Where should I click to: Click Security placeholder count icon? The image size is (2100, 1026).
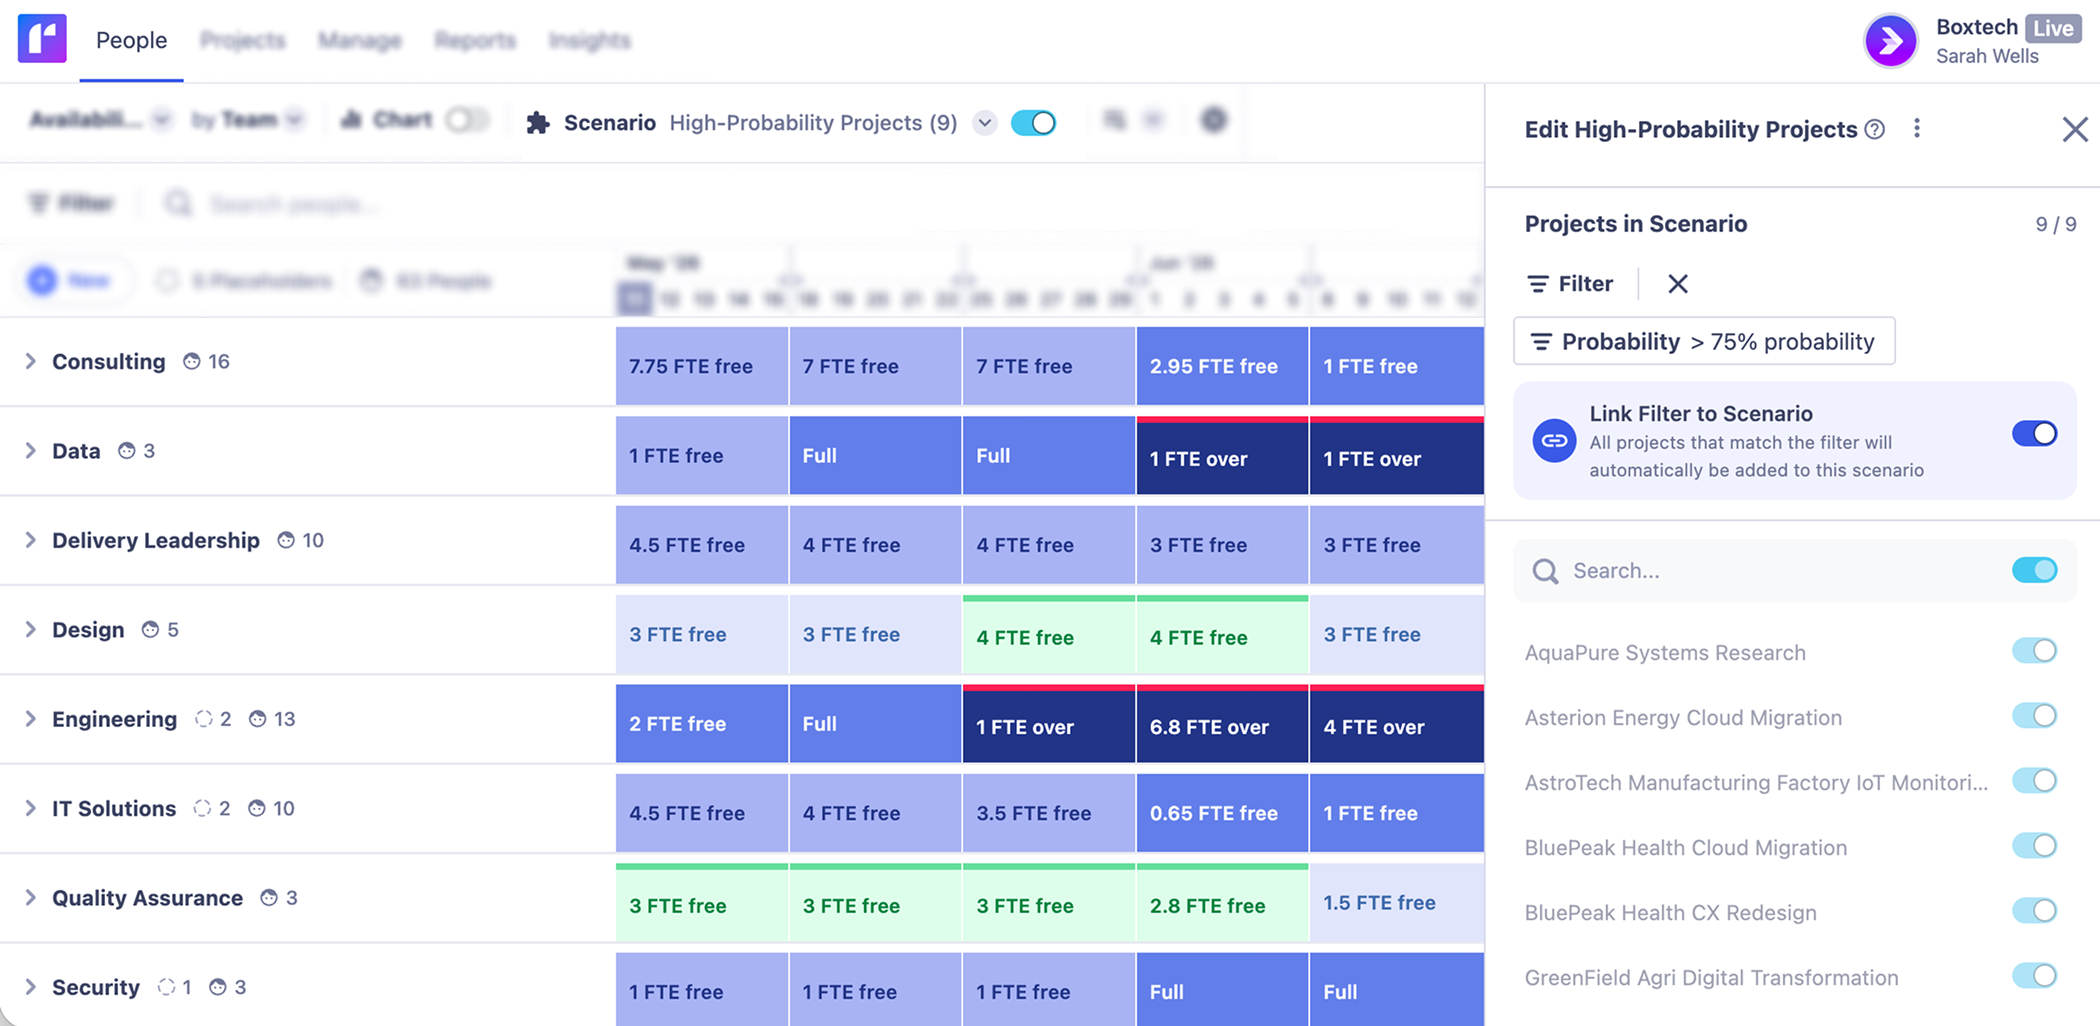166,987
